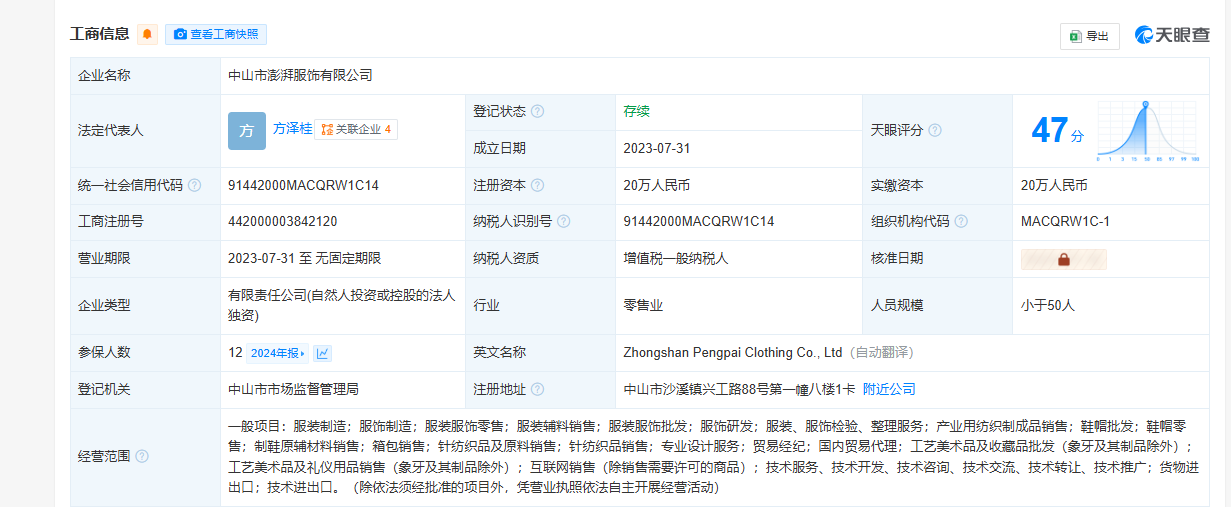The image size is (1231, 507).
Task: Click English name Zhongshan Pengpai Clothing Co., Ltd
Action: click(x=733, y=352)
